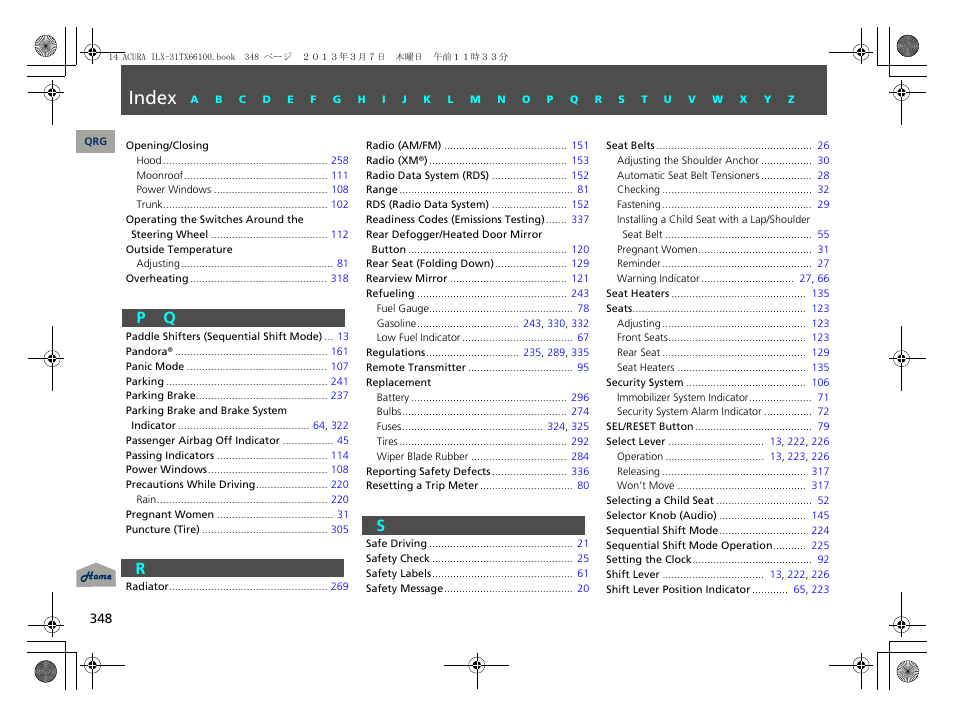Jump to index letter T
Viewport: 954px width, 718px height.
coord(644,99)
